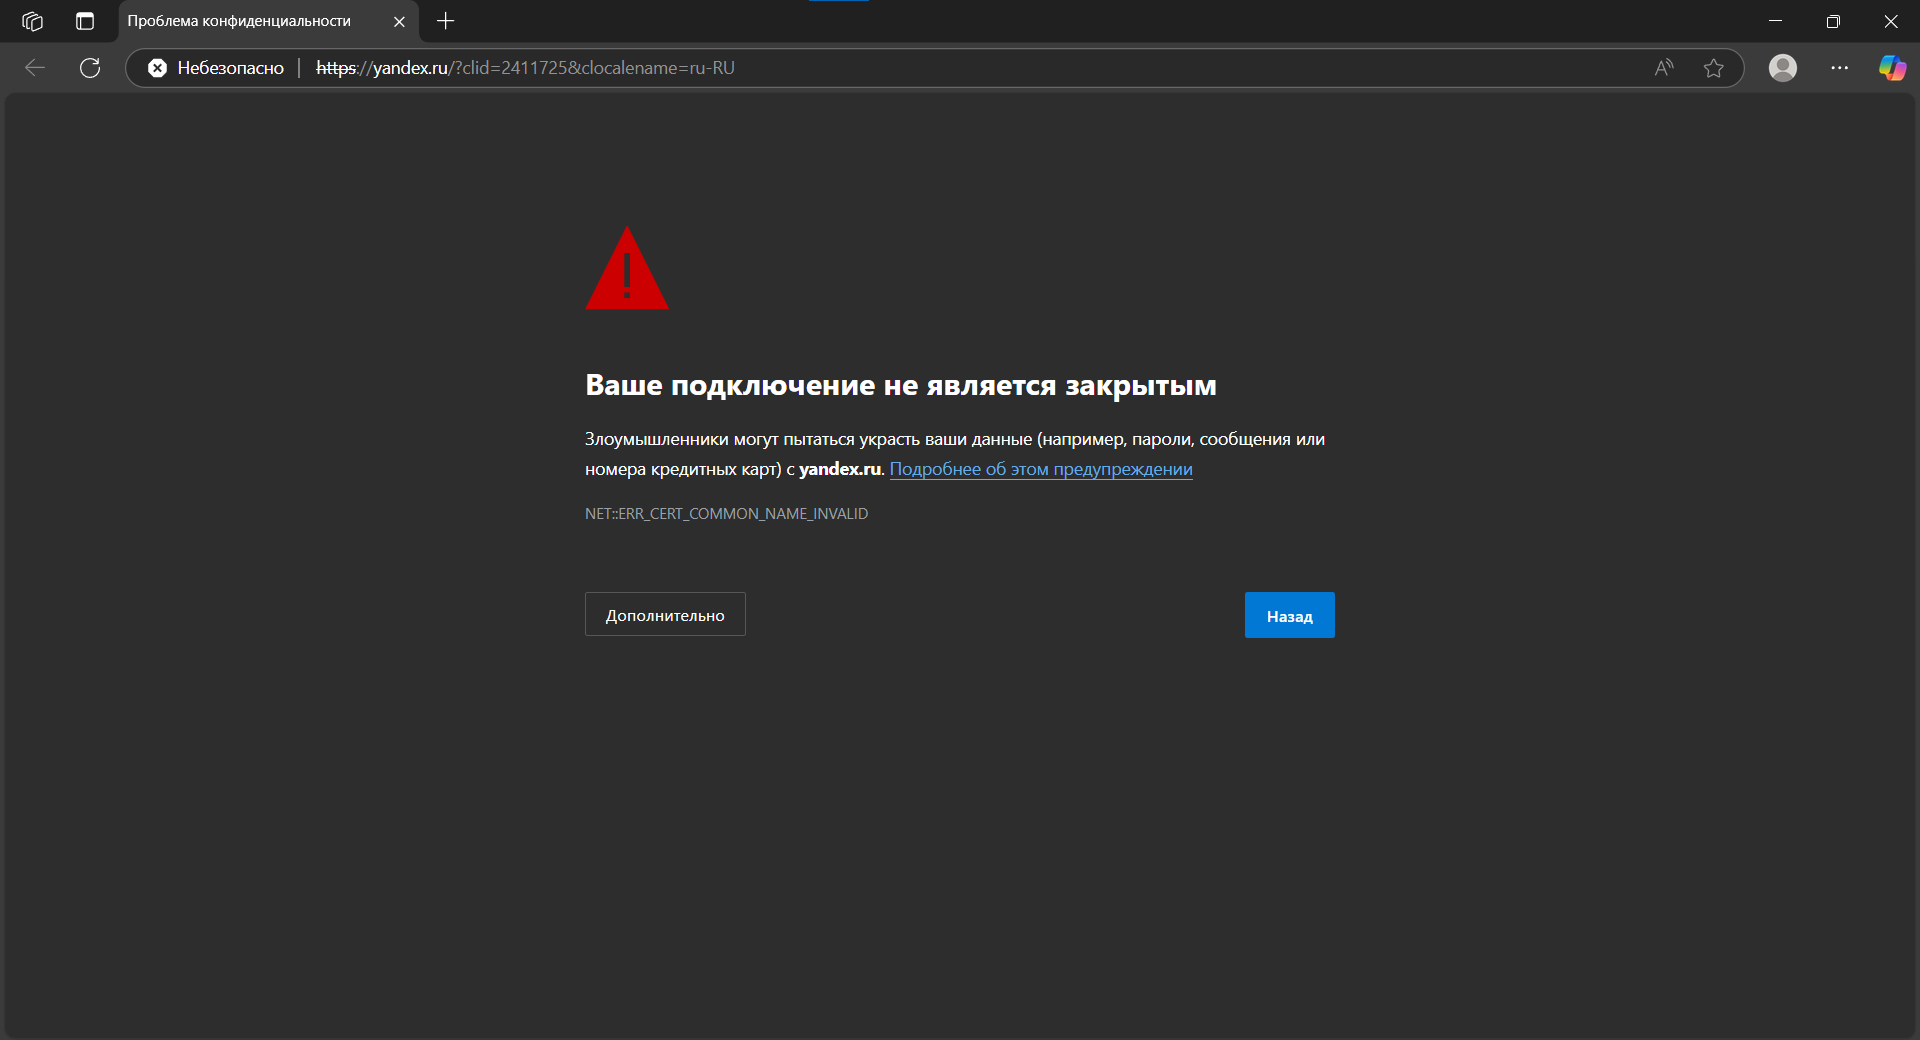
Task: Open a new tab with plus icon
Action: (446, 21)
